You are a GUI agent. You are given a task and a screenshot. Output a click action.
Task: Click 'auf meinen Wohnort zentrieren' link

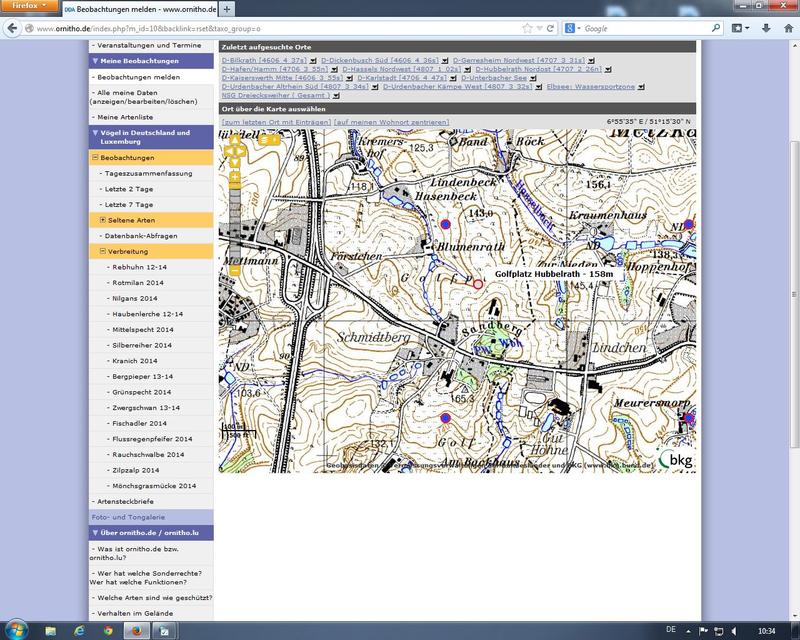(x=391, y=122)
